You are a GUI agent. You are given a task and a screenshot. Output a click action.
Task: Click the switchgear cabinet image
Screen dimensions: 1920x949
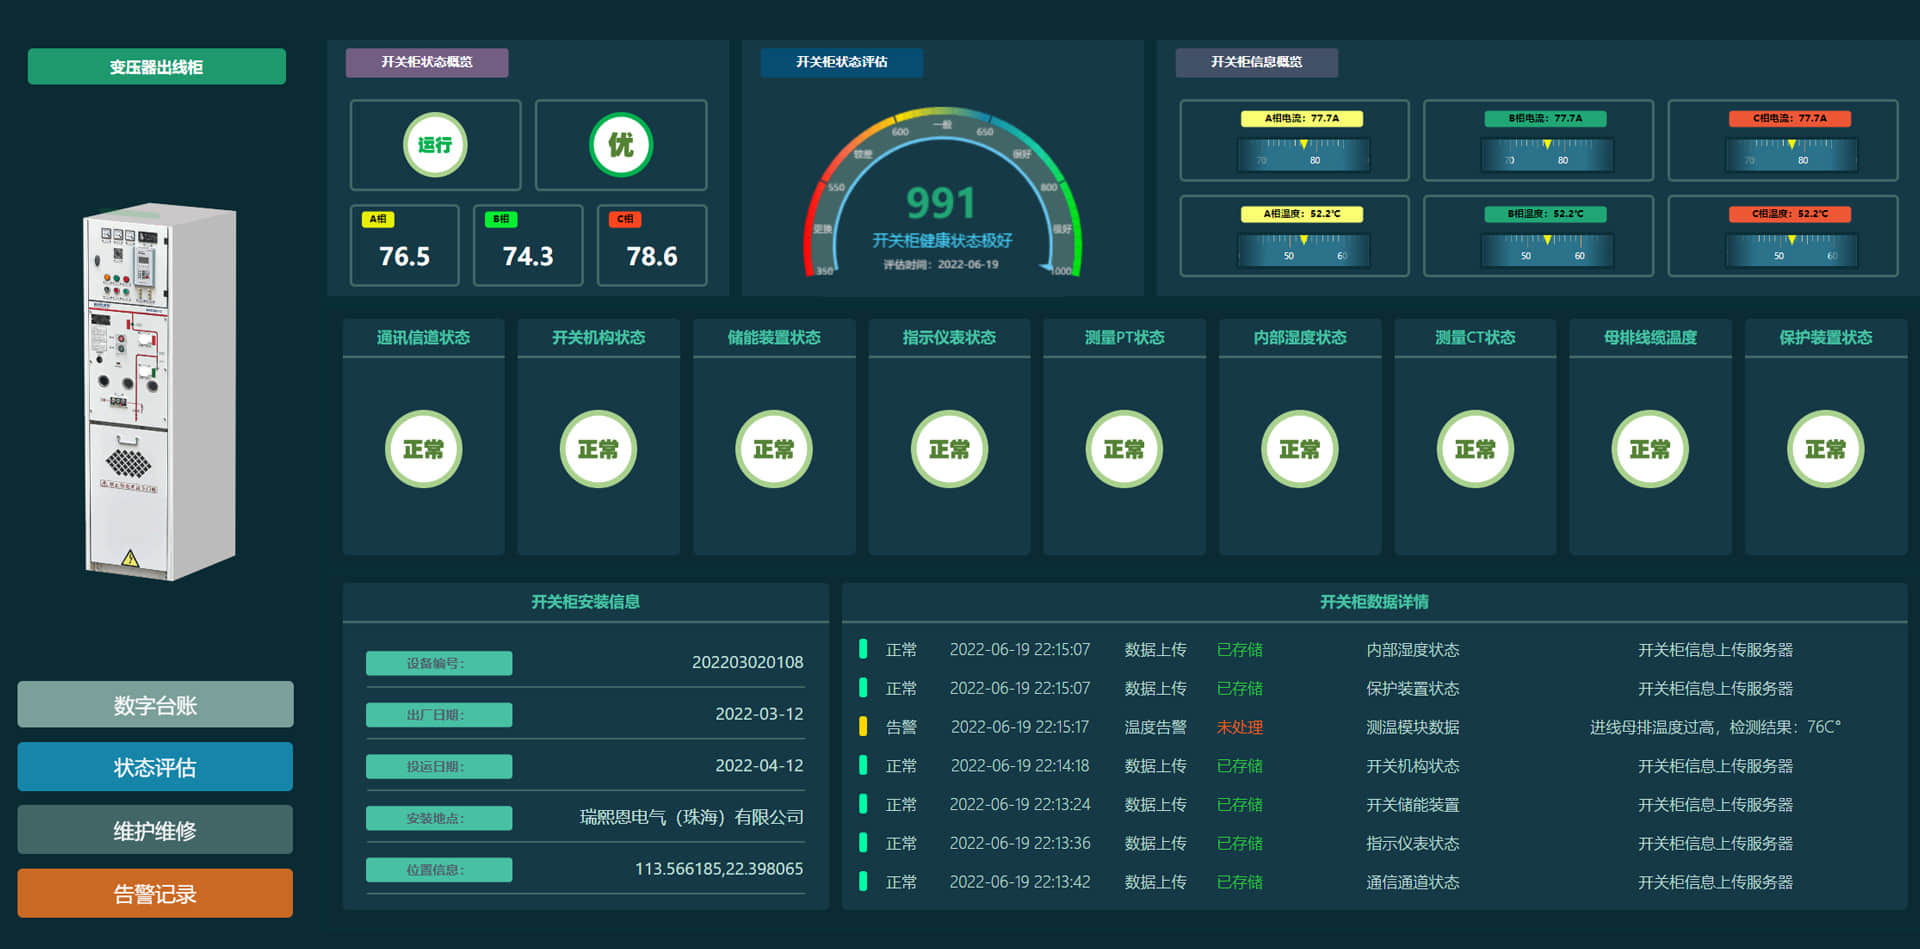click(160, 392)
